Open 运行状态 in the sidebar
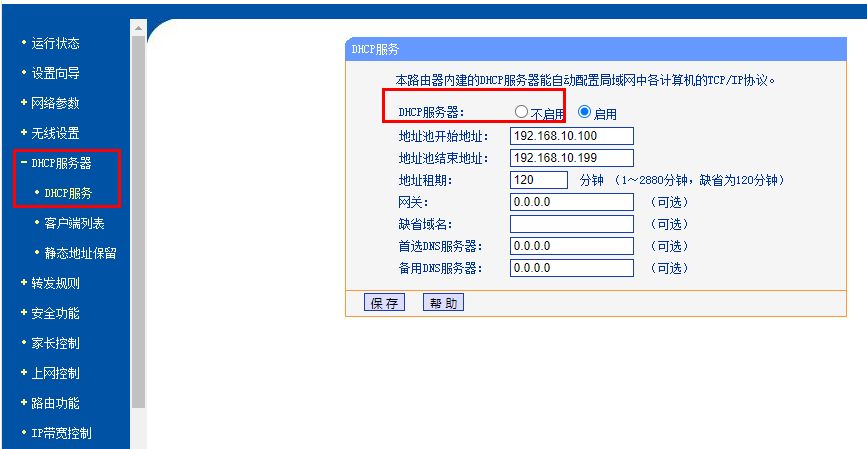The height and width of the screenshot is (449, 867). [x=55, y=43]
